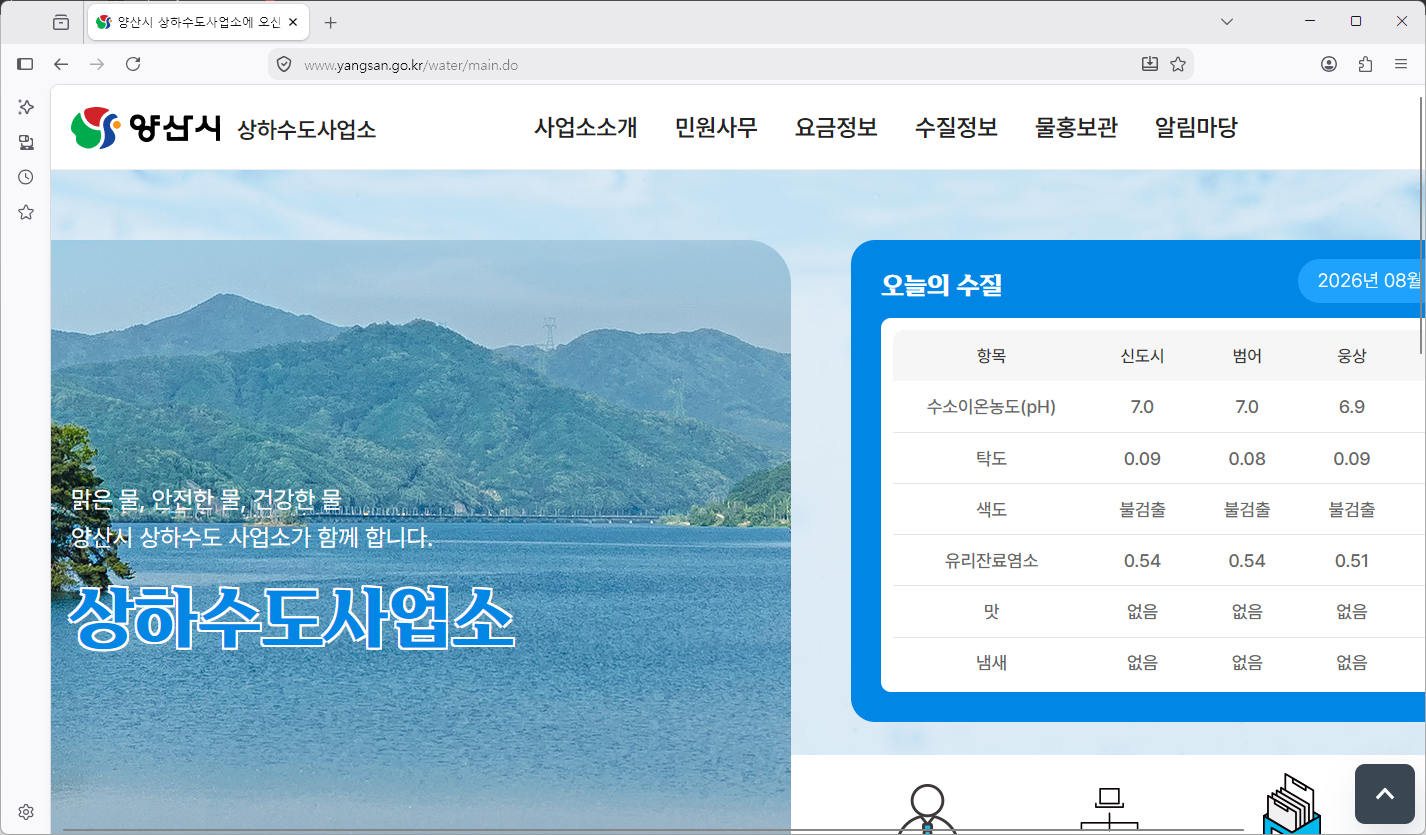Viewport: 1426px width, 835px height.
Task: Open the sidebar toggle in browser toolbar
Action: pos(26,64)
